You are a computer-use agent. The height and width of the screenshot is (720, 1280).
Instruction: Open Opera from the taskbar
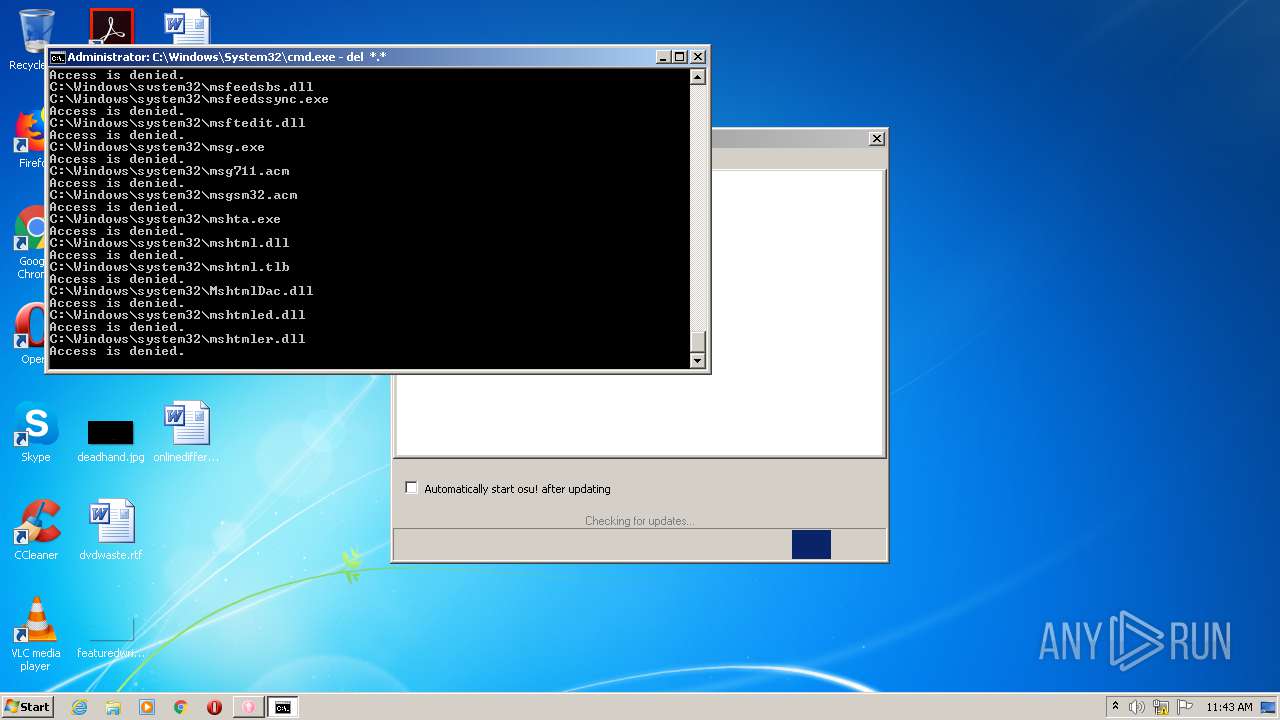click(214, 707)
